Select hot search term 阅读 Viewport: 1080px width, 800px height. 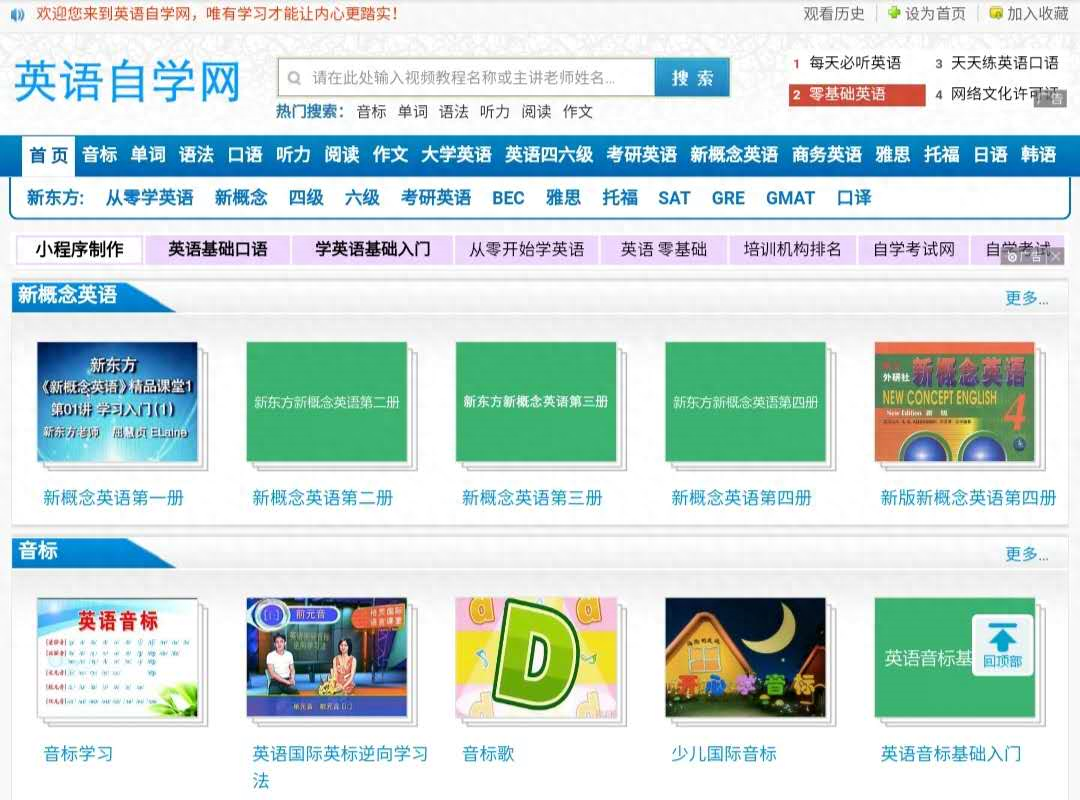[536, 112]
